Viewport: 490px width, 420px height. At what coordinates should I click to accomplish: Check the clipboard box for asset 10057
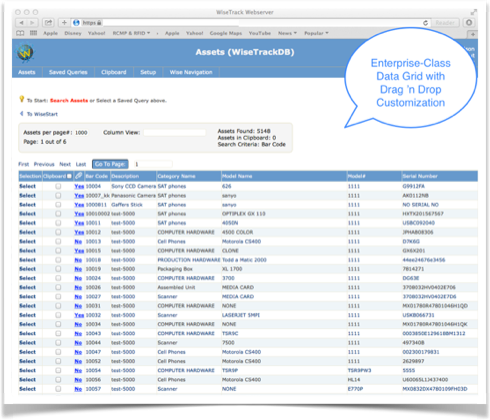click(58, 389)
